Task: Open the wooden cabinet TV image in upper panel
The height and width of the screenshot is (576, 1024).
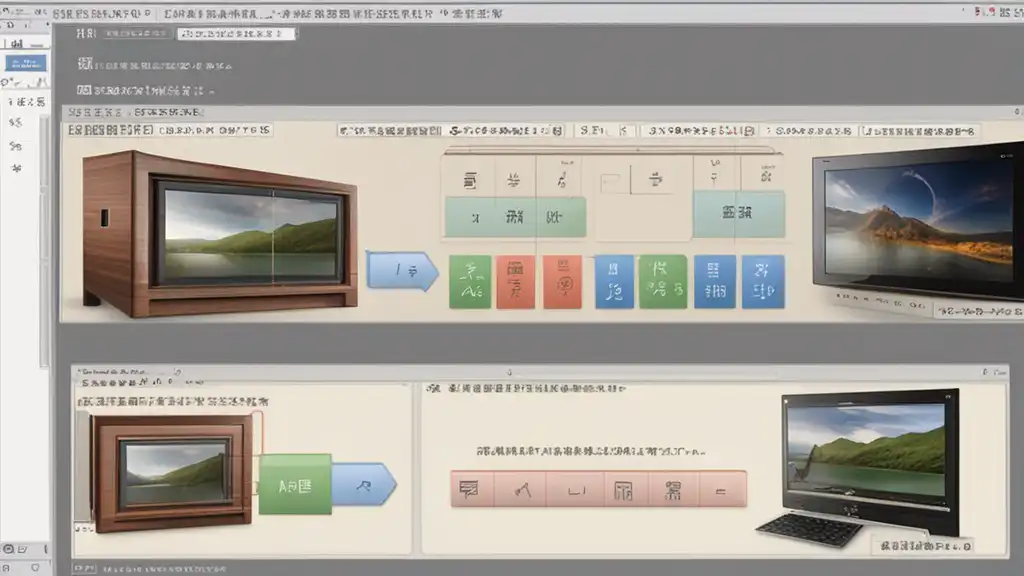Action: coord(220,233)
